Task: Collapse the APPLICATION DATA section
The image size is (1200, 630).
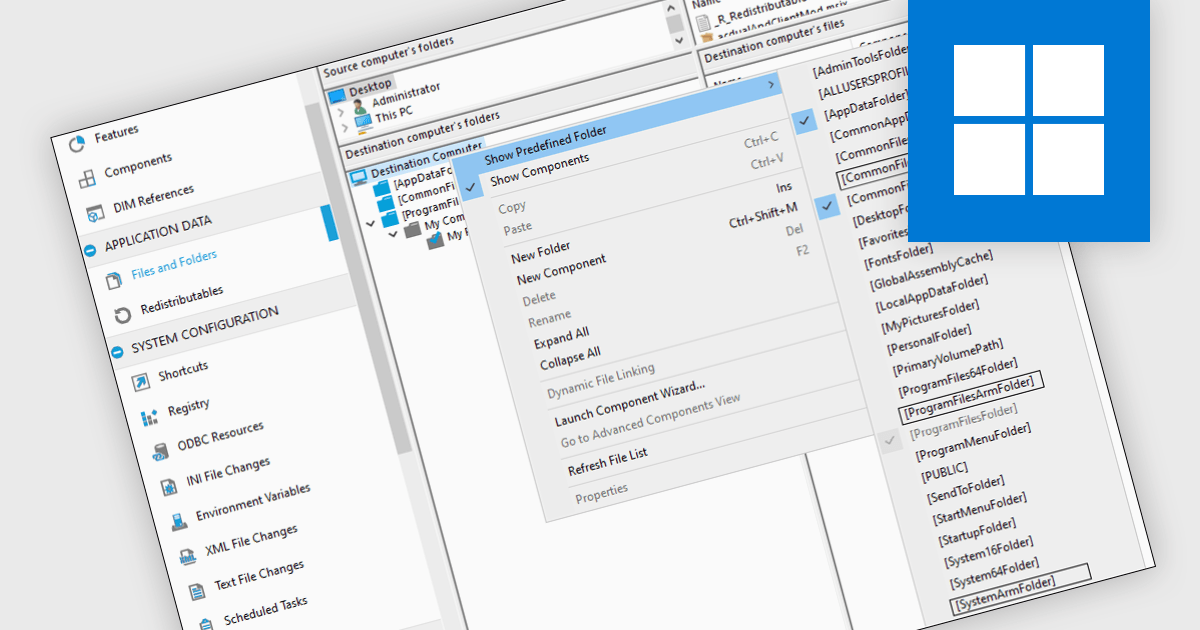Action: [x=90, y=251]
